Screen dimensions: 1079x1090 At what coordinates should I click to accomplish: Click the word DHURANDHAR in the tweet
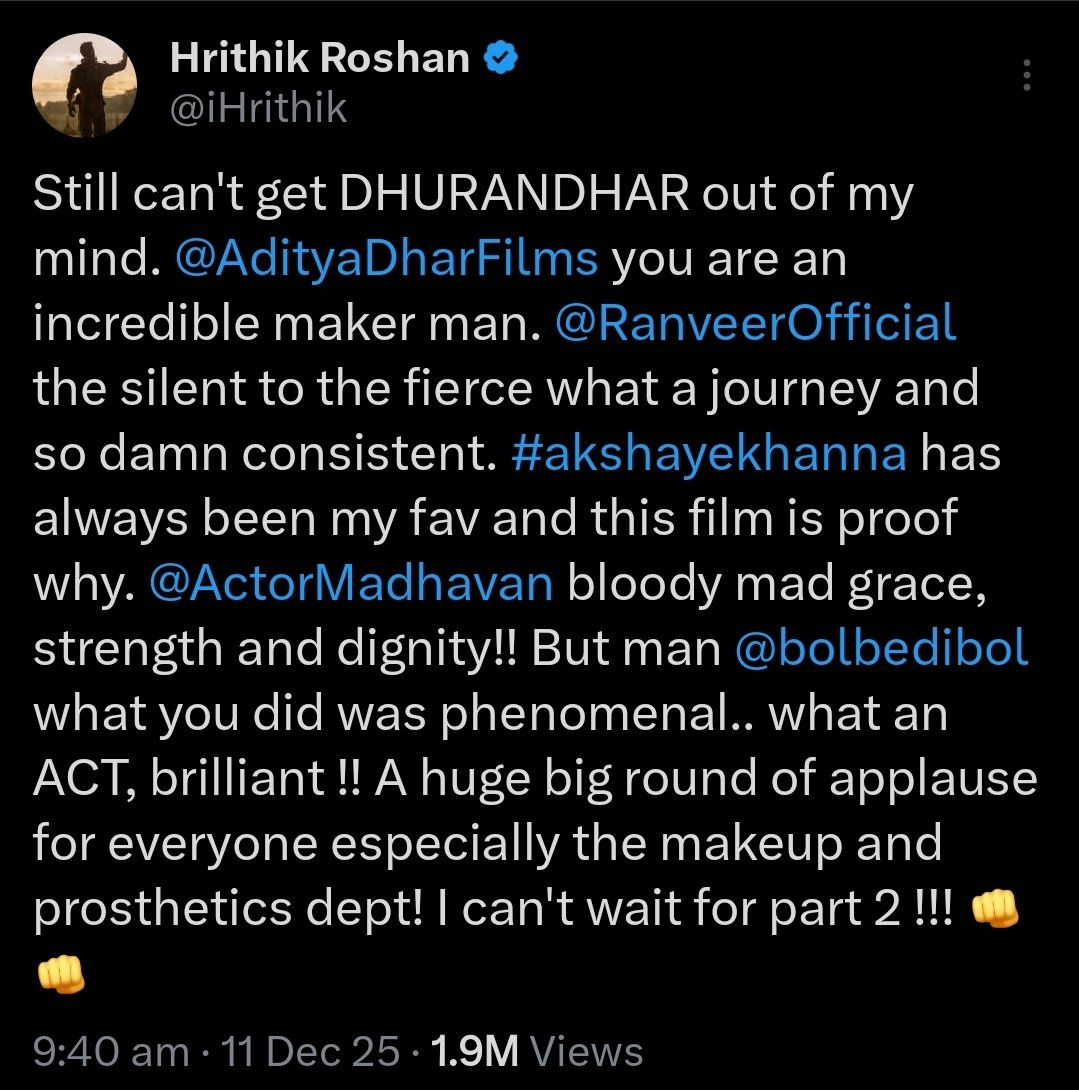point(514,196)
